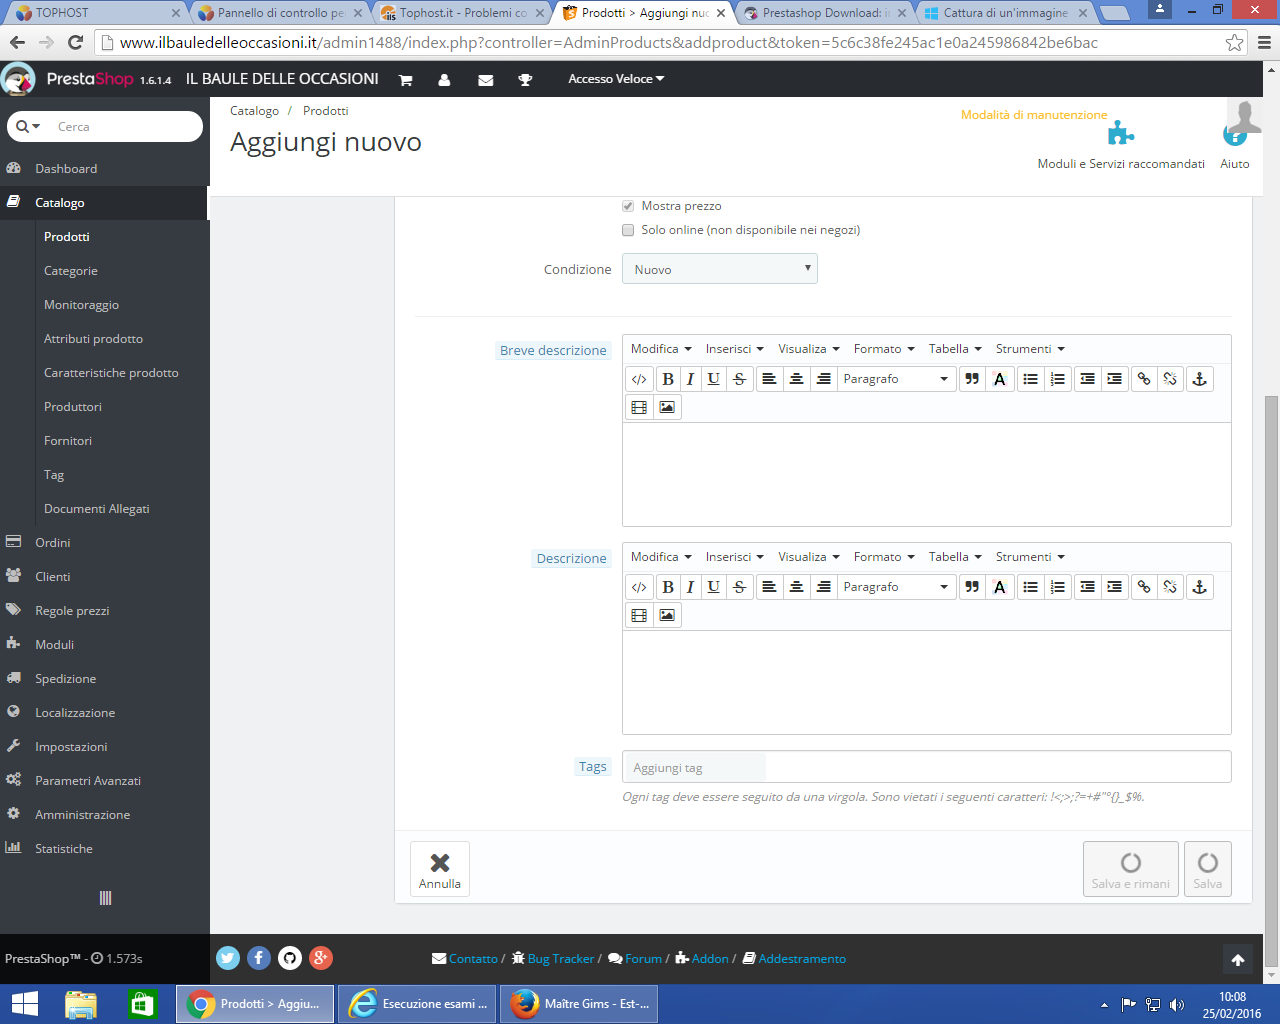1280x1024 pixels.
Task: Click Bold in Descrizione editor
Action: (668, 587)
